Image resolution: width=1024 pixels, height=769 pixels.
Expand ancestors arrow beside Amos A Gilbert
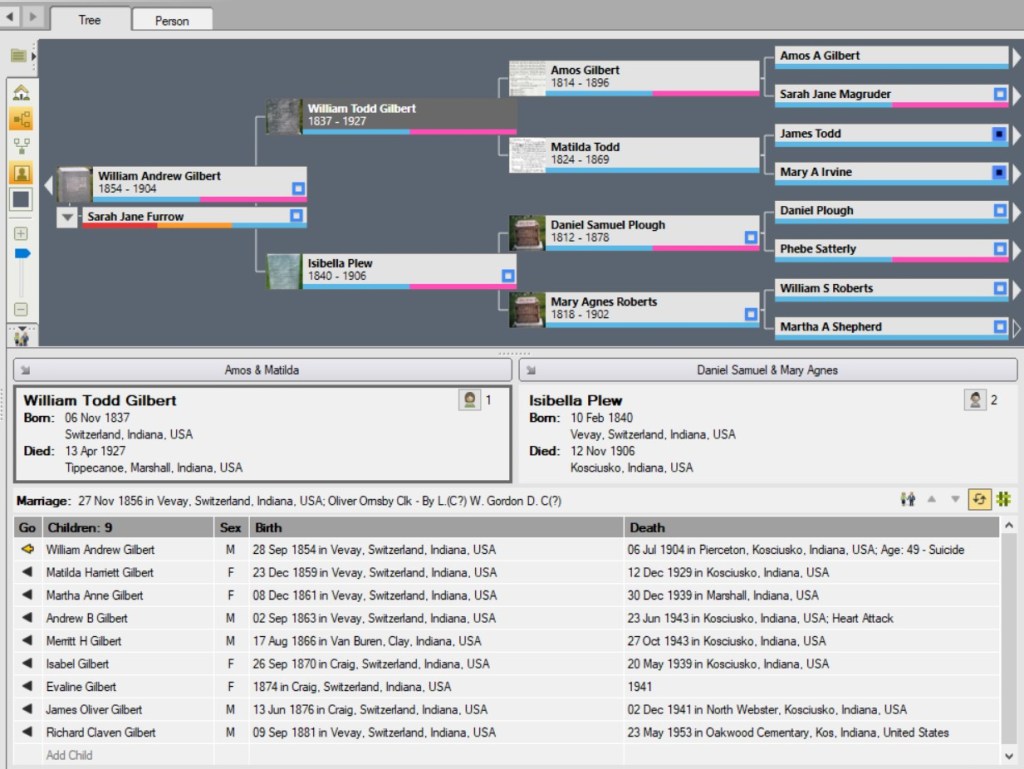[1017, 57]
